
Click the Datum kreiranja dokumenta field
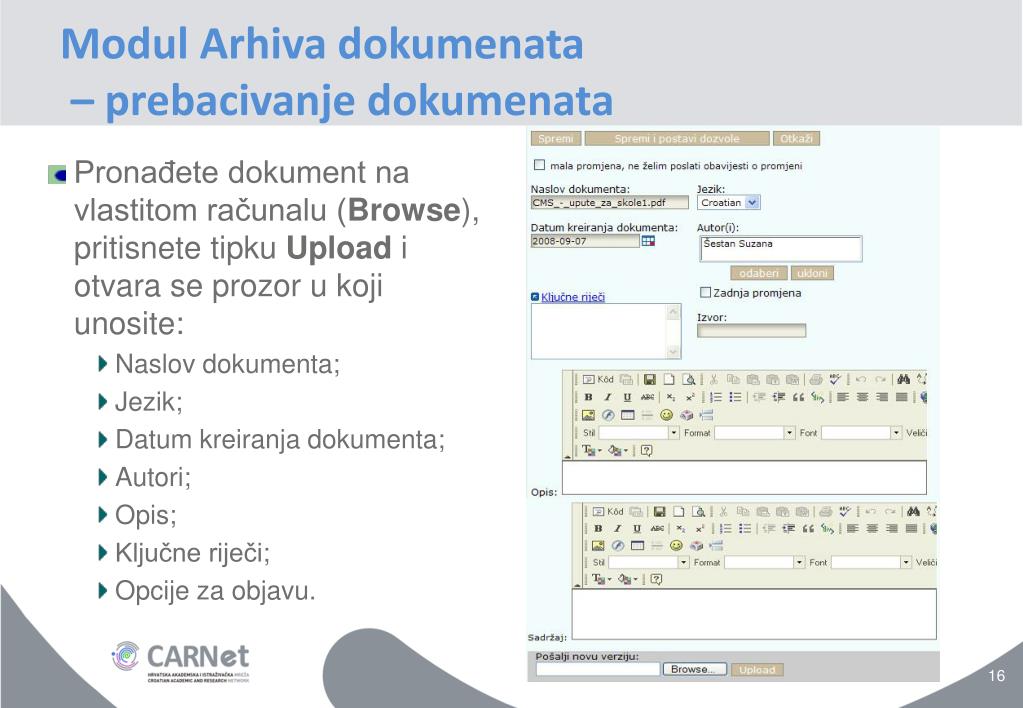click(585, 241)
